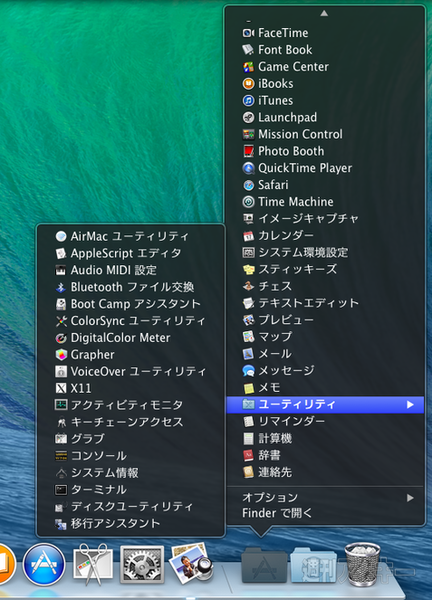Click the リマインダー icon
Image resolution: width=432 pixels, height=600 pixels.
248,422
